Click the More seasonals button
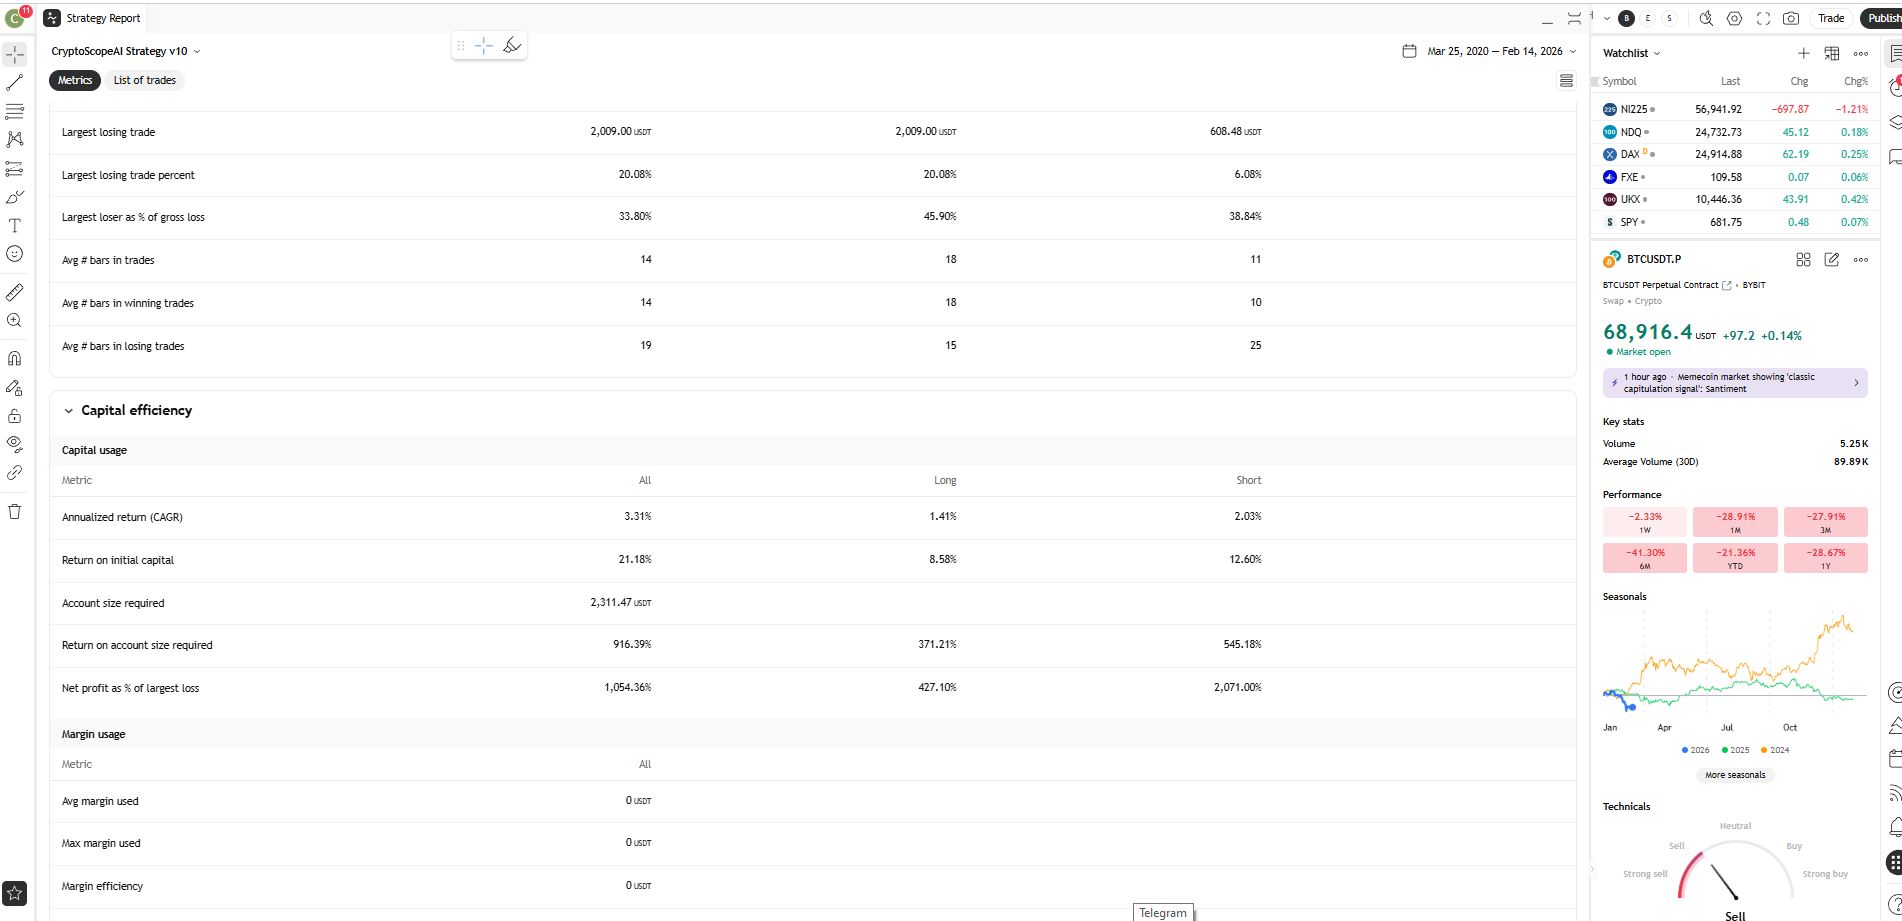Viewport: 1902px width, 921px height. click(1735, 775)
